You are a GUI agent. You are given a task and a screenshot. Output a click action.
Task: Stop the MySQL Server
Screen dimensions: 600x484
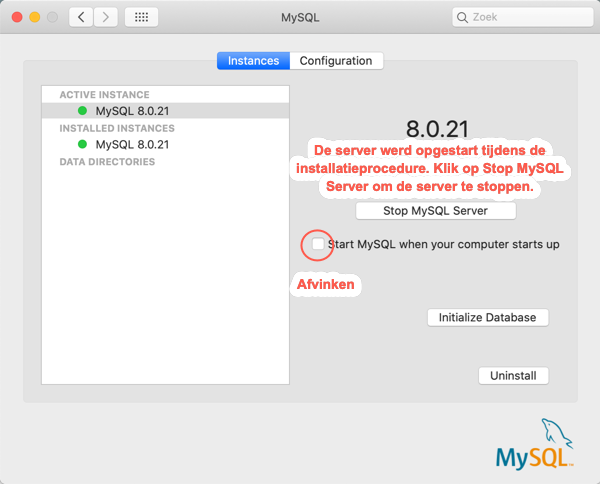coord(436,211)
